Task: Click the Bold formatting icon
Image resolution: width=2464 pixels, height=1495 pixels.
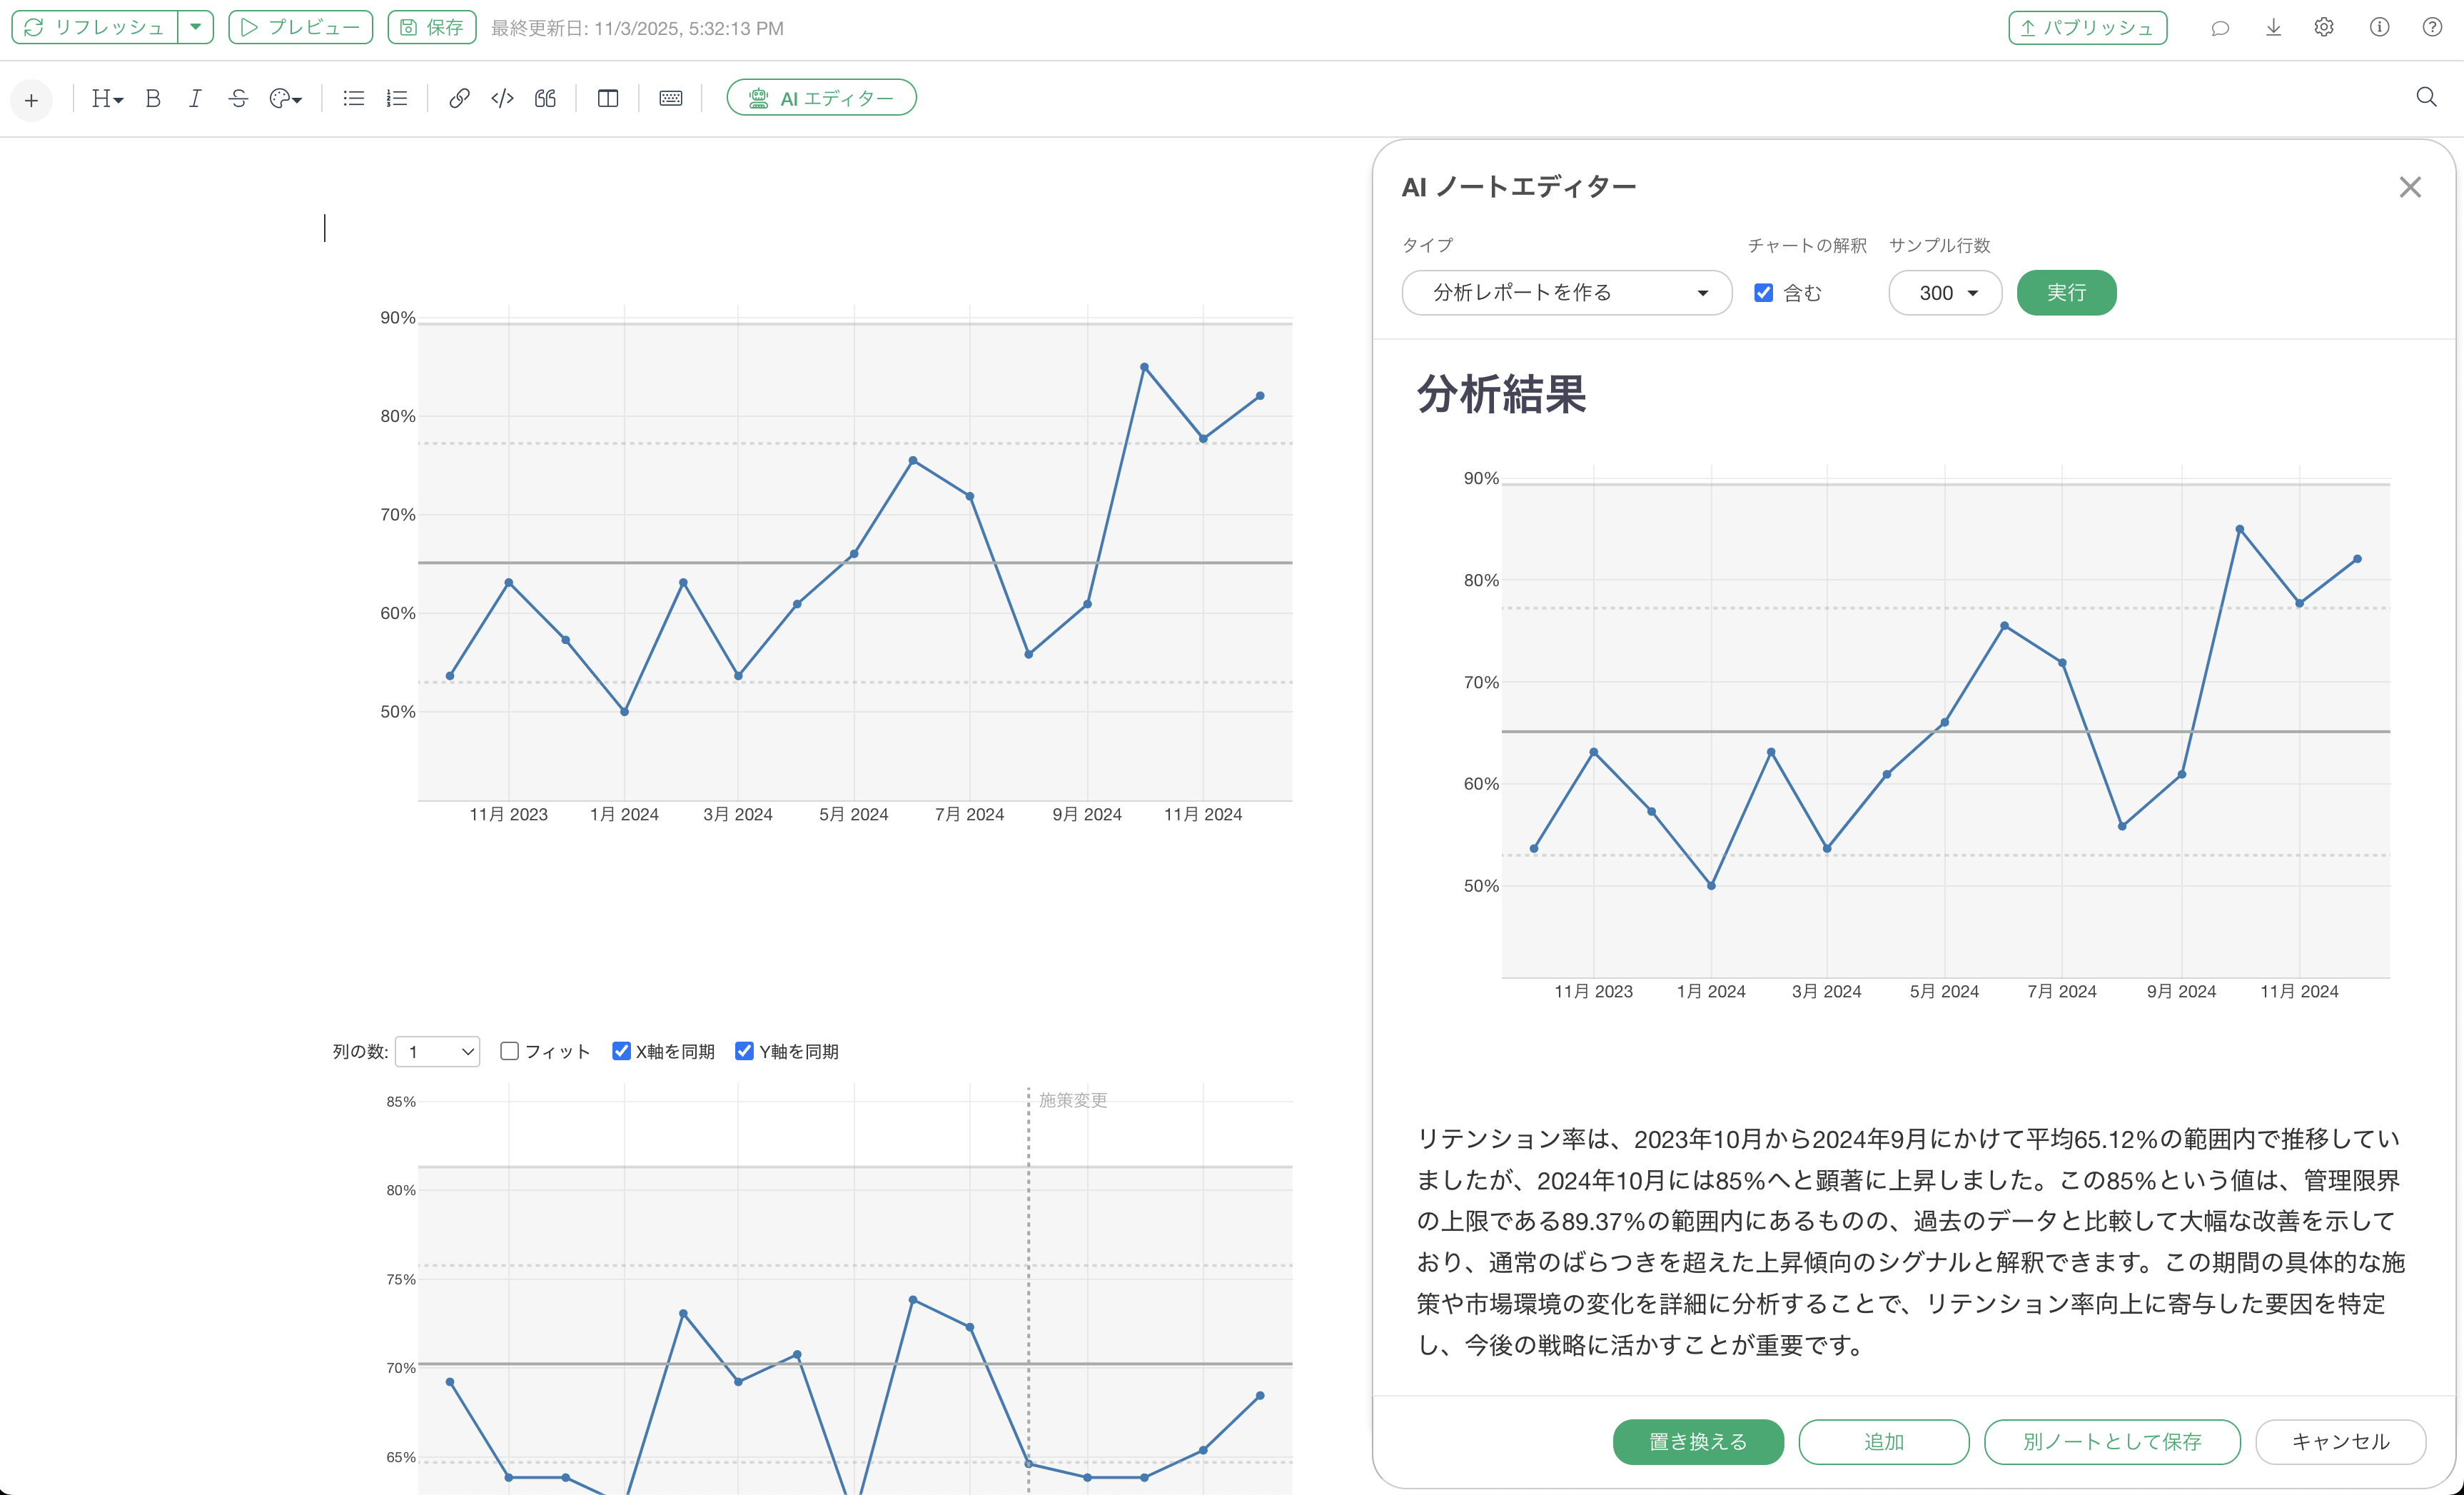Action: tap(153, 98)
